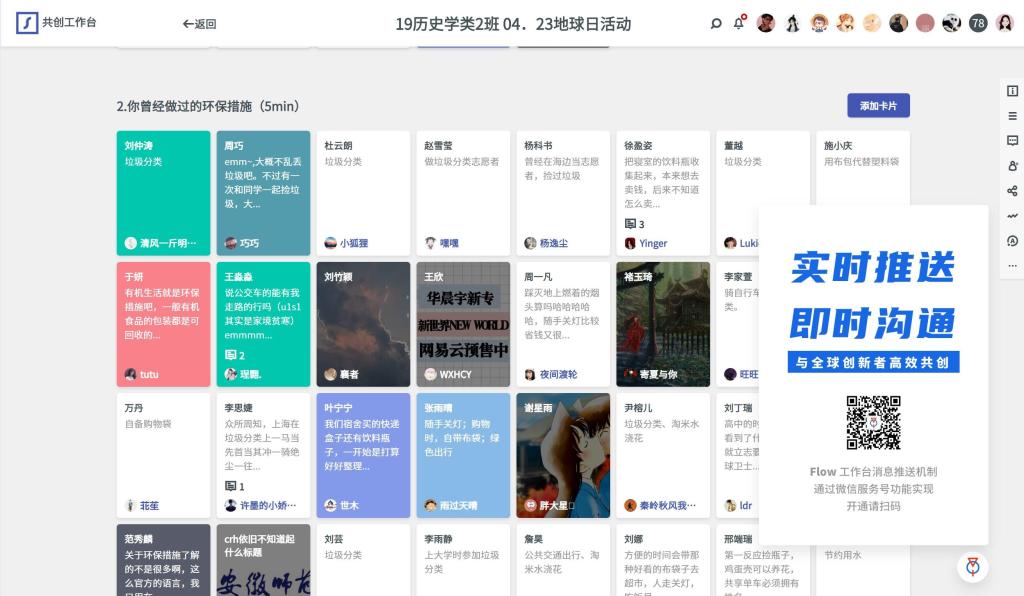Click the list menu icon in right sidebar
Viewport: 1024px width, 596px height.
click(x=1012, y=116)
